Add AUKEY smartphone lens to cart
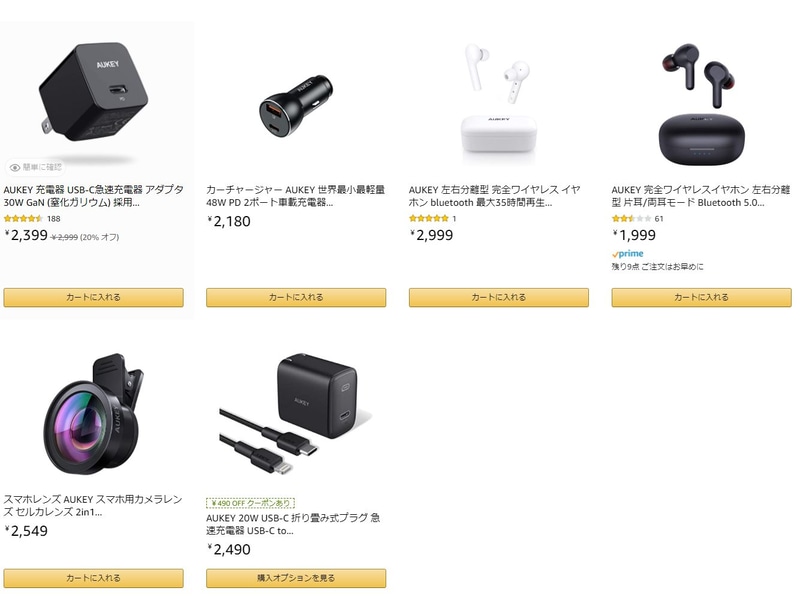Screen dimensions: 800x597 [93, 578]
